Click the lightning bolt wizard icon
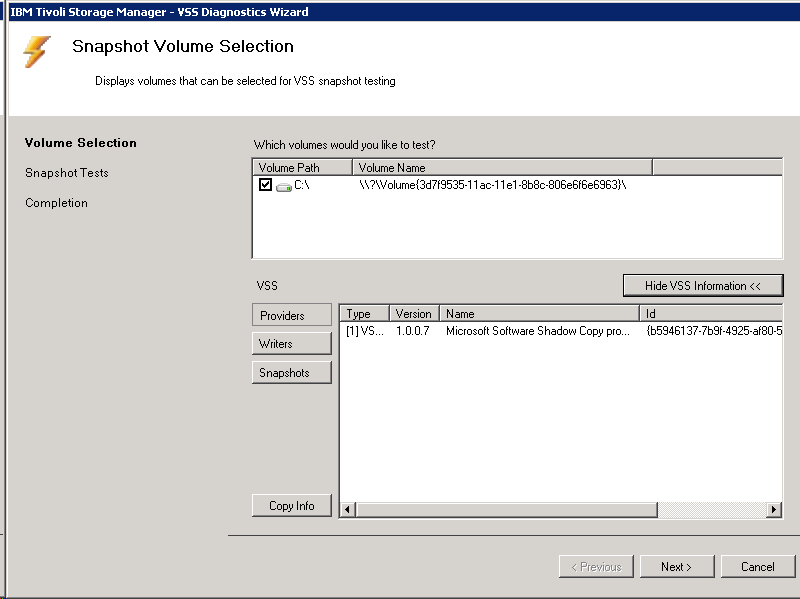The width and height of the screenshot is (800, 599). click(37, 52)
